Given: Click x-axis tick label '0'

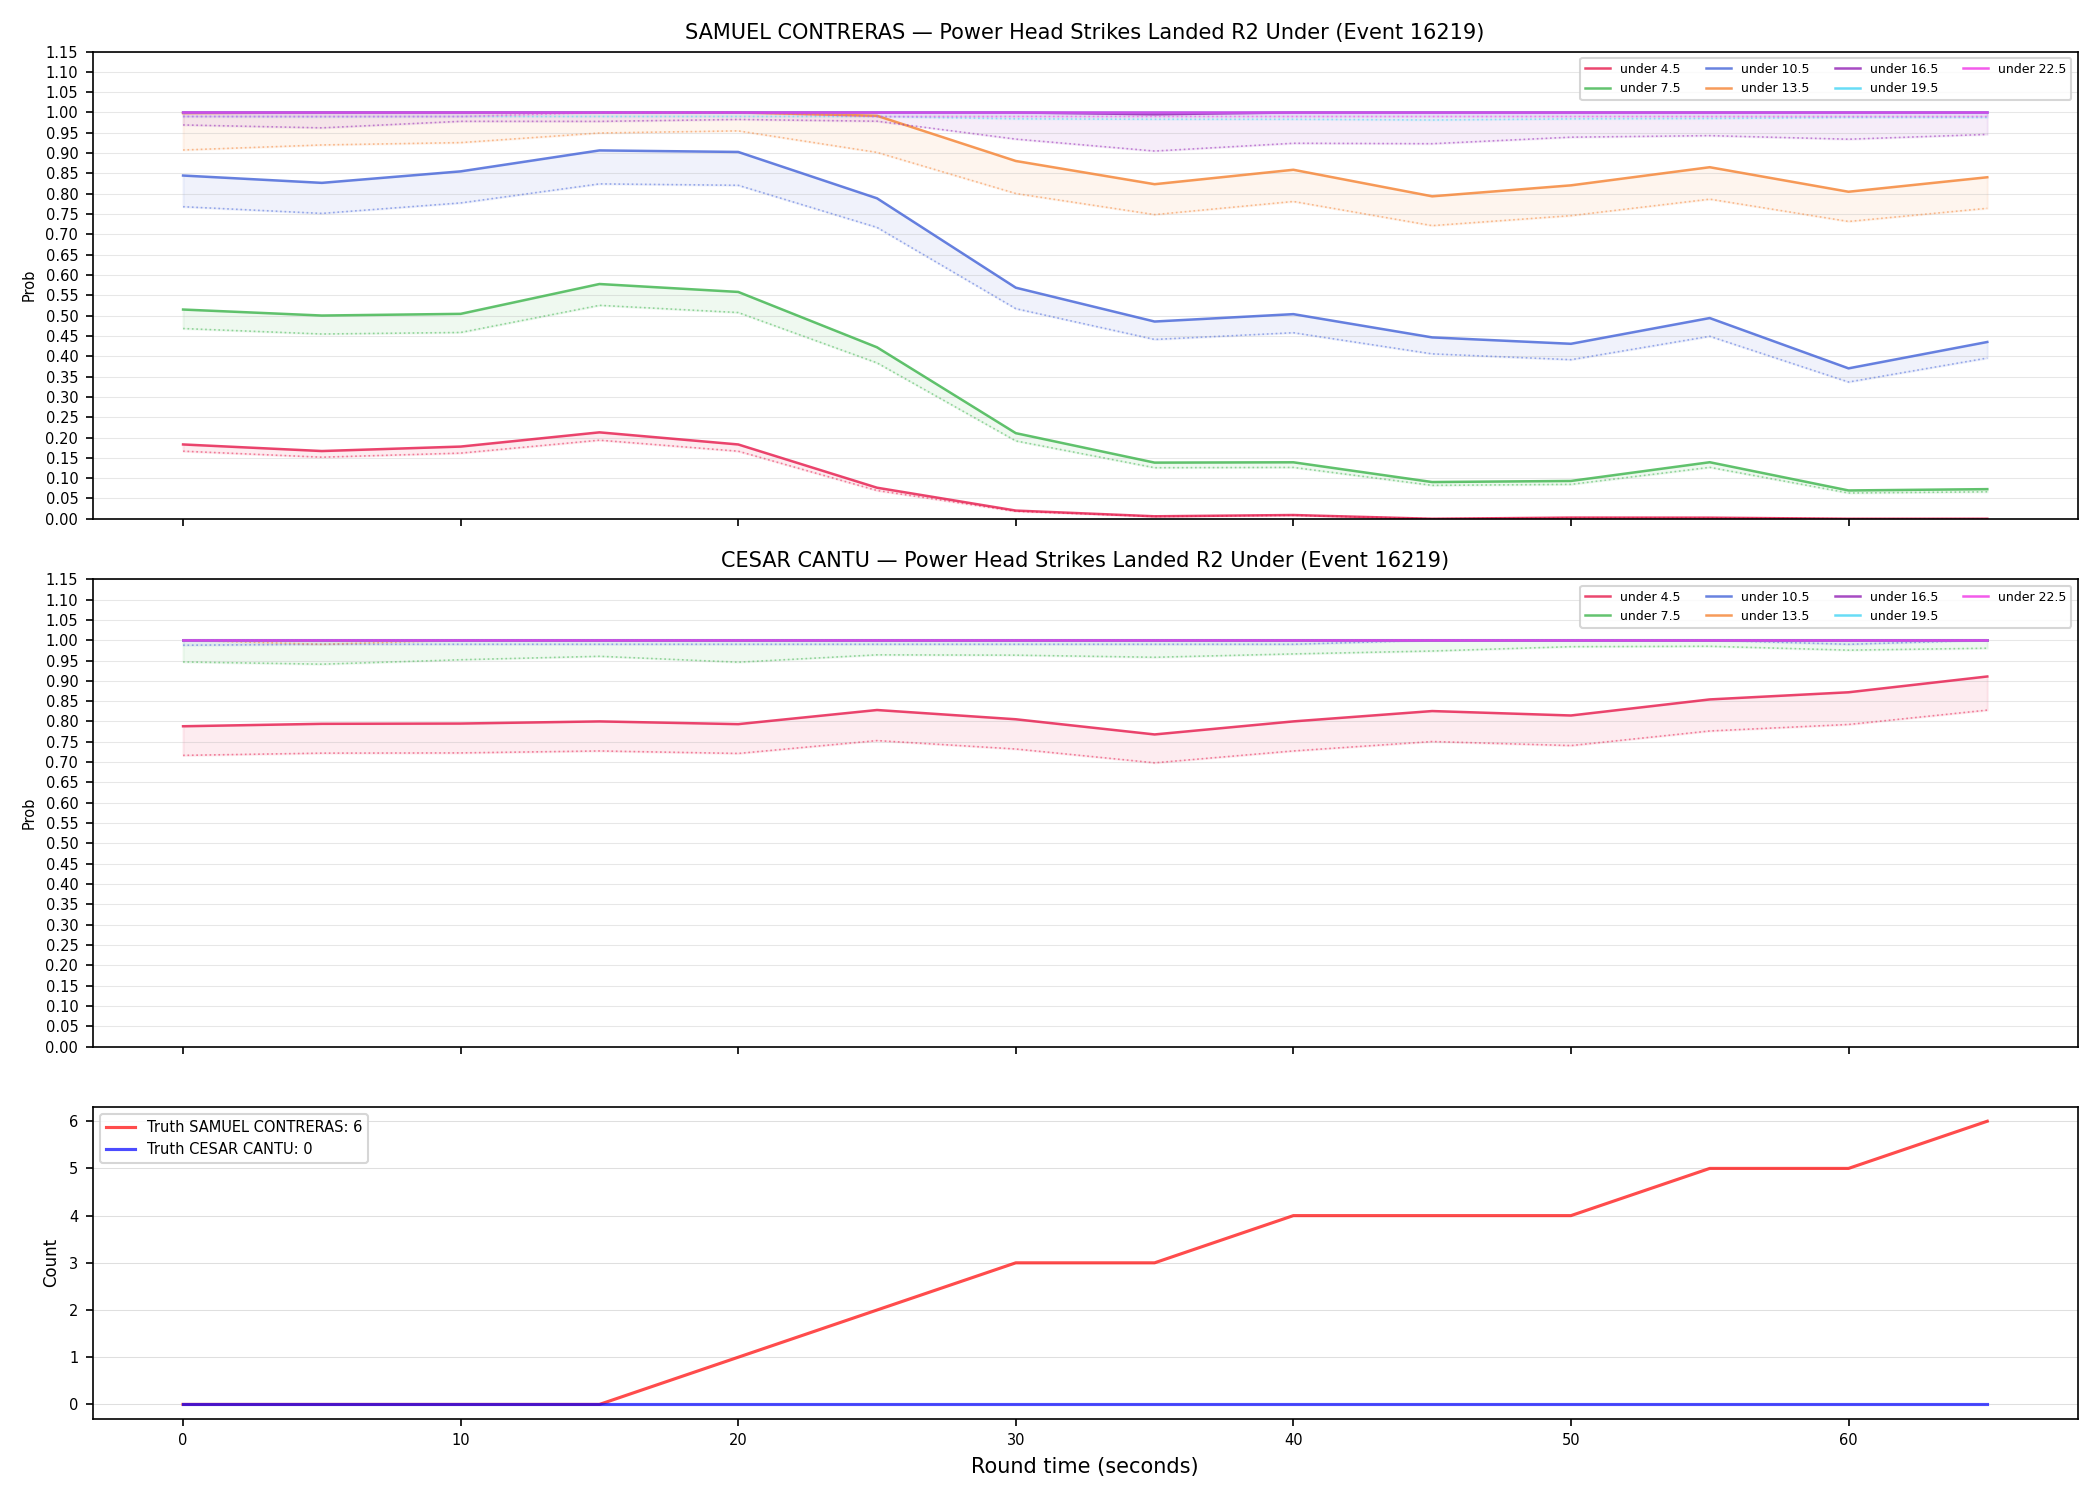Looking at the screenshot, I should tap(182, 1440).
